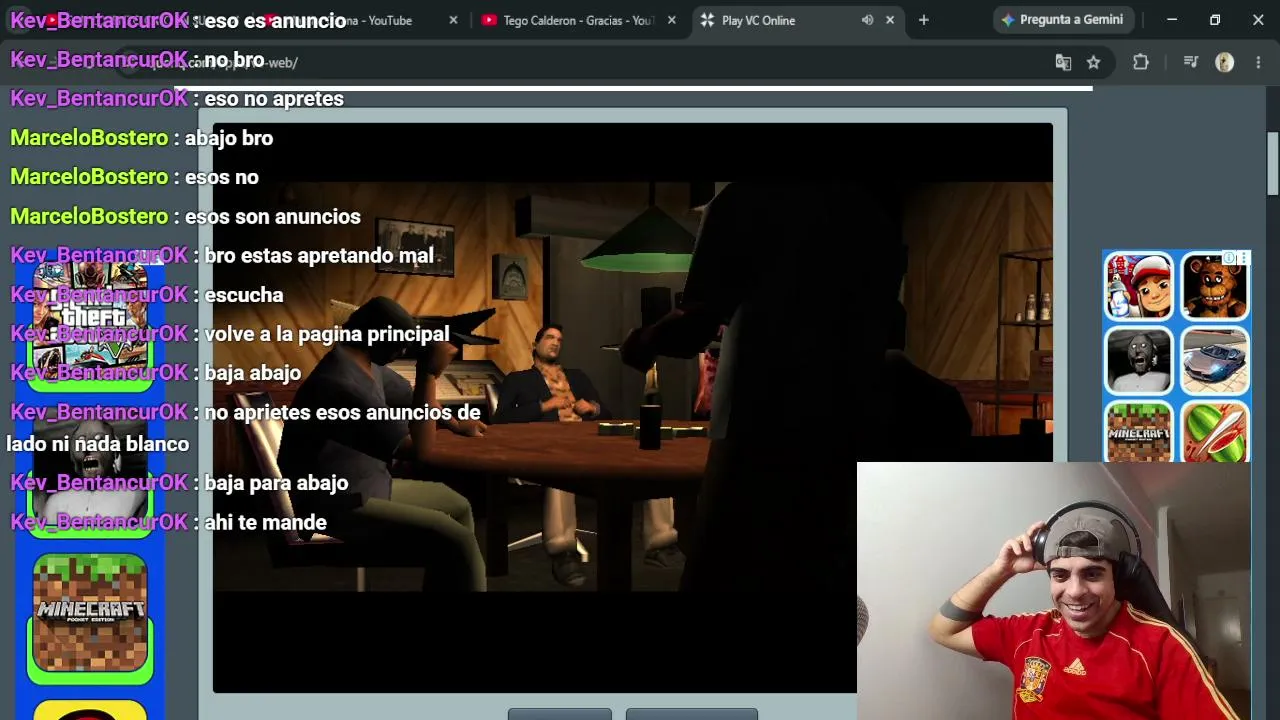Open the browser profile avatar

[1224, 62]
